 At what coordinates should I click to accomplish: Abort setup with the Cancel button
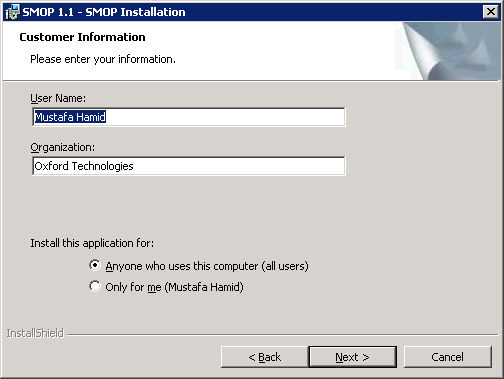point(447,357)
